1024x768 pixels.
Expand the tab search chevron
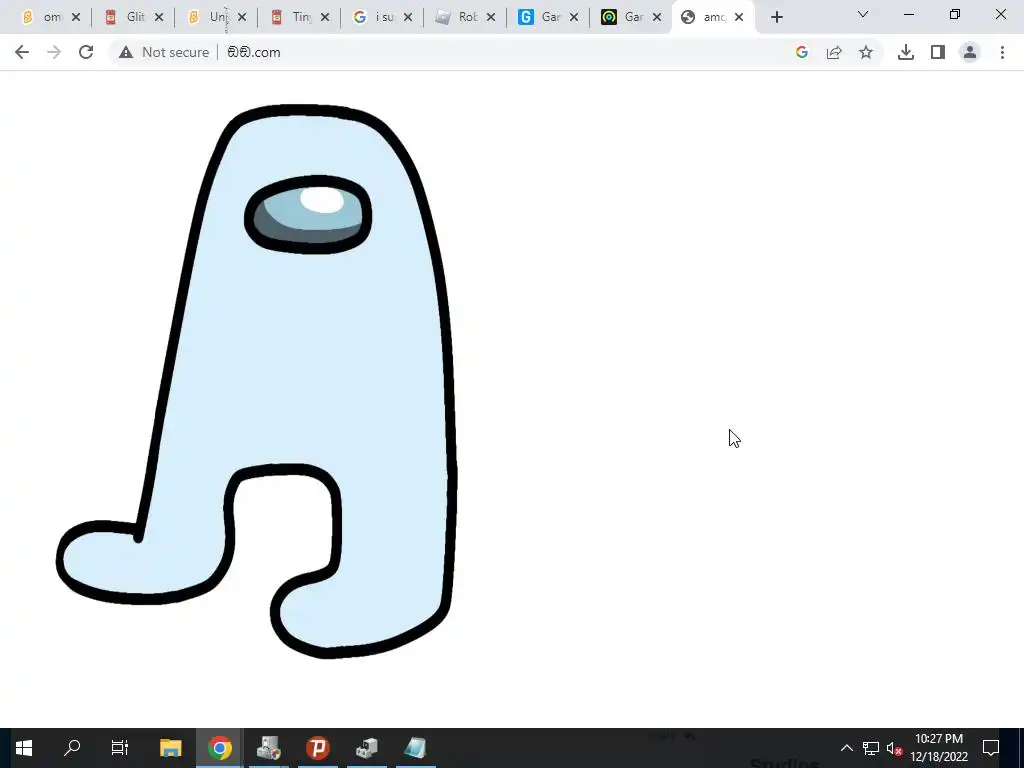[863, 14]
